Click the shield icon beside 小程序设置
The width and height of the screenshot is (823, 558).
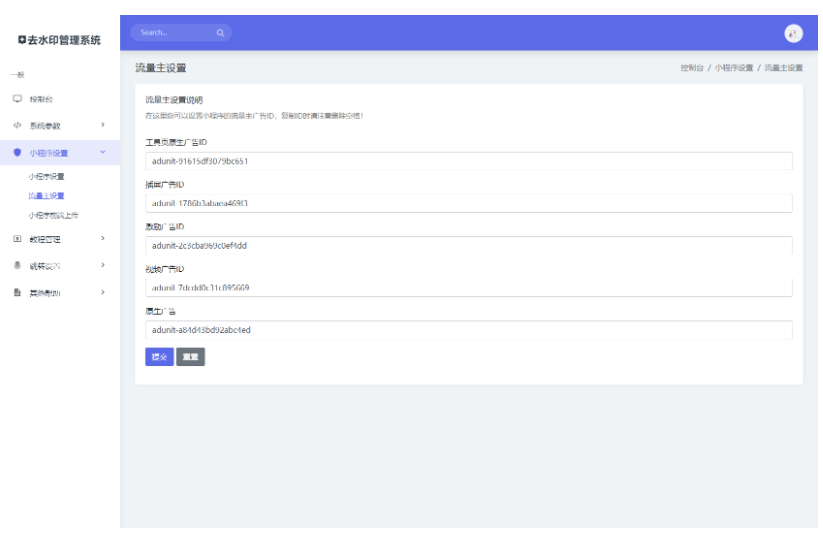pyautogui.click(x=17, y=152)
